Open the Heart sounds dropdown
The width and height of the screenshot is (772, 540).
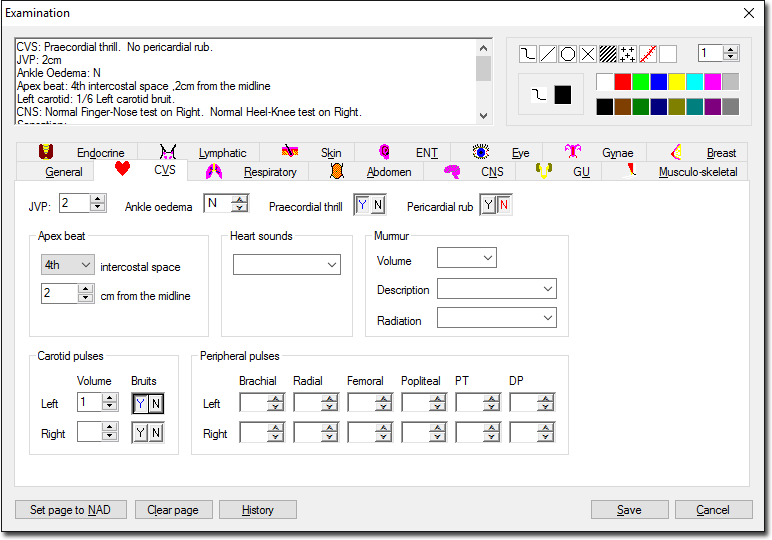point(287,265)
